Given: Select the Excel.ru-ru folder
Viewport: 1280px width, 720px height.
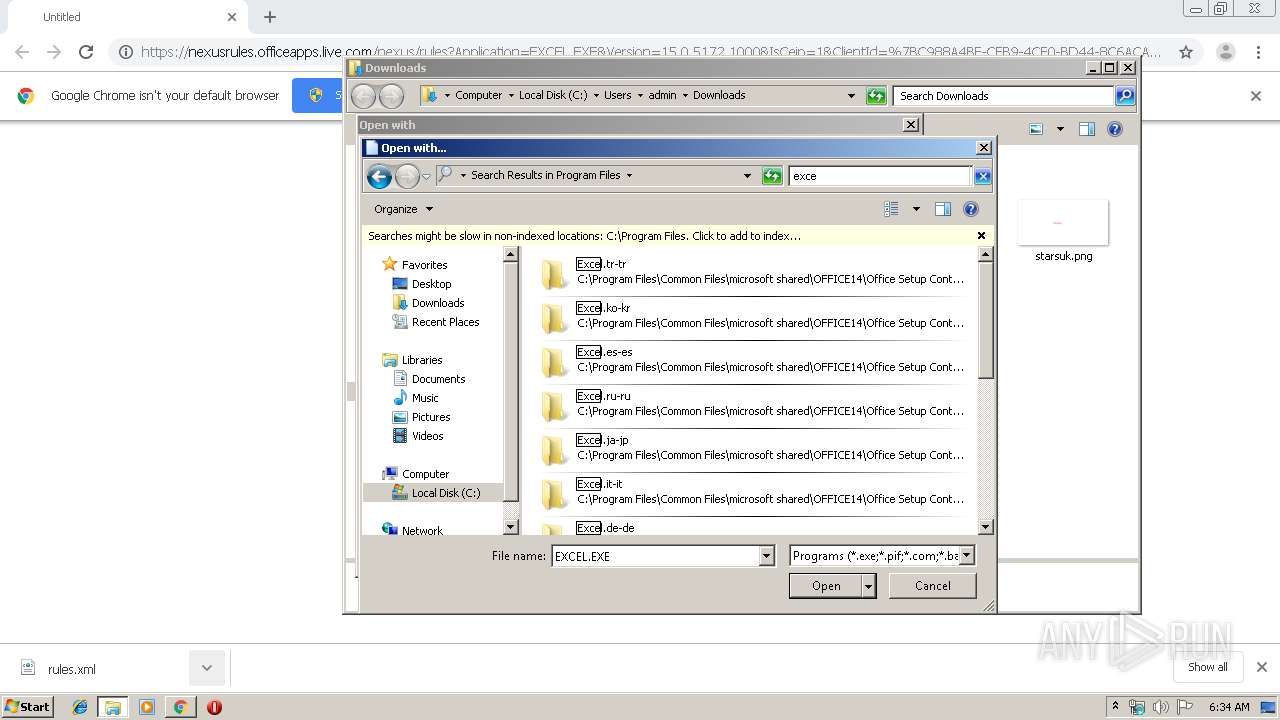Looking at the screenshot, I should [x=755, y=404].
